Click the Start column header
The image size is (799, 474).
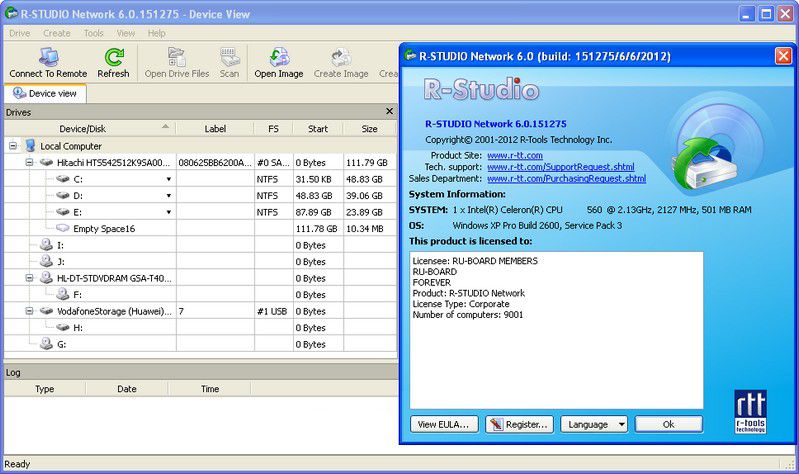click(x=318, y=129)
